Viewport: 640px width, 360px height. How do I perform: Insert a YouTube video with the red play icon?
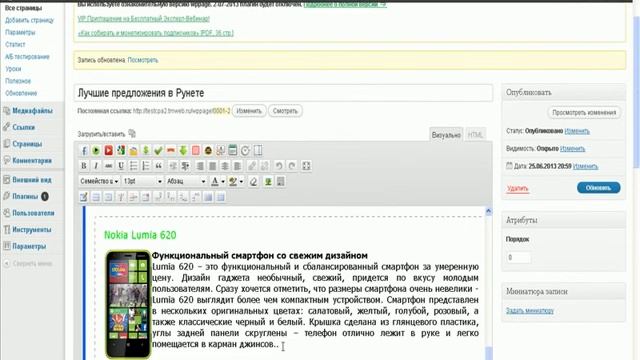tap(109, 151)
